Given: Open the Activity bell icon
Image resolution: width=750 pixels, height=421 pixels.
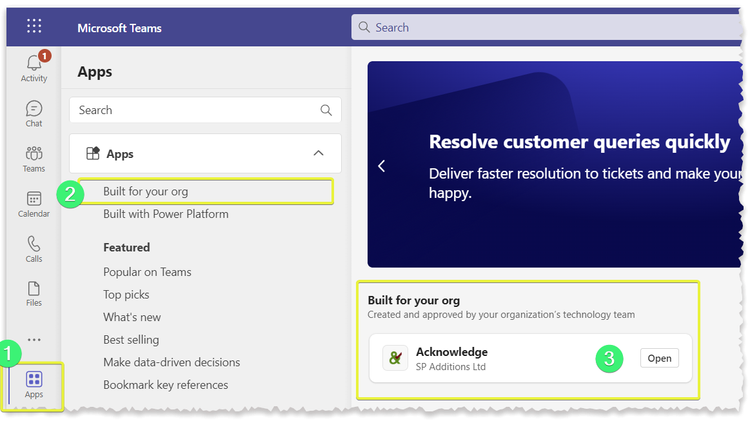Looking at the screenshot, I should (x=34, y=63).
